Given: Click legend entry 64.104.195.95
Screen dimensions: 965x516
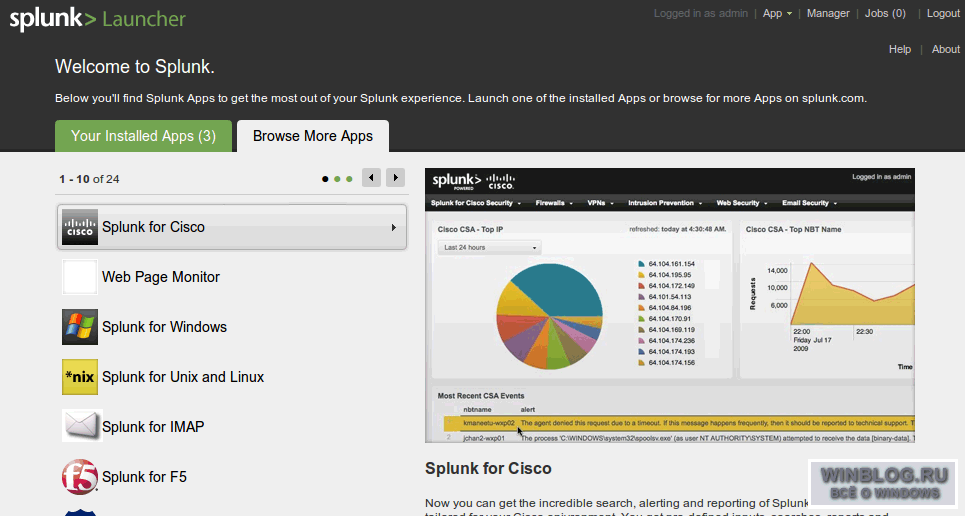Looking at the screenshot, I should click(665, 275).
